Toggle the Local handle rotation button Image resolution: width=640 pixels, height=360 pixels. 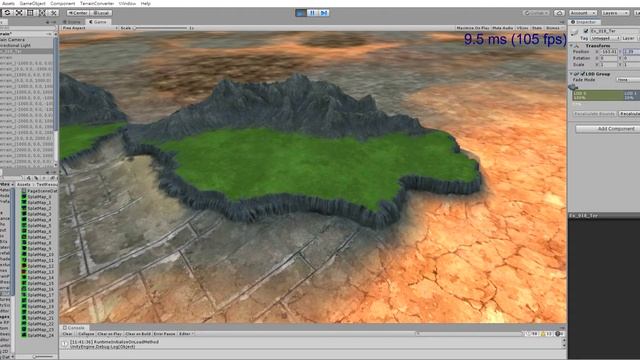(x=100, y=13)
